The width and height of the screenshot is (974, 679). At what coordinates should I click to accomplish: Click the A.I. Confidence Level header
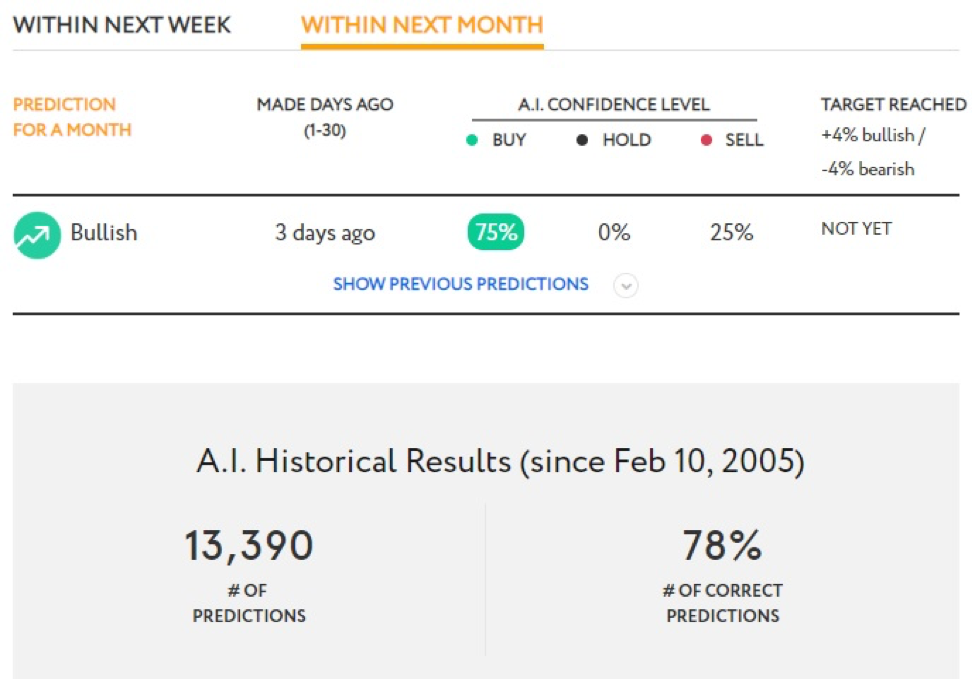[x=614, y=104]
